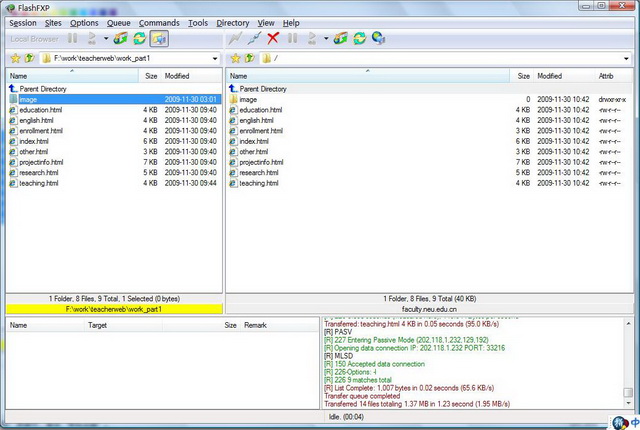The image size is (640, 430).
Task: Click the faculty.neu.edu.cn status label
Action: pyautogui.click(x=429, y=309)
